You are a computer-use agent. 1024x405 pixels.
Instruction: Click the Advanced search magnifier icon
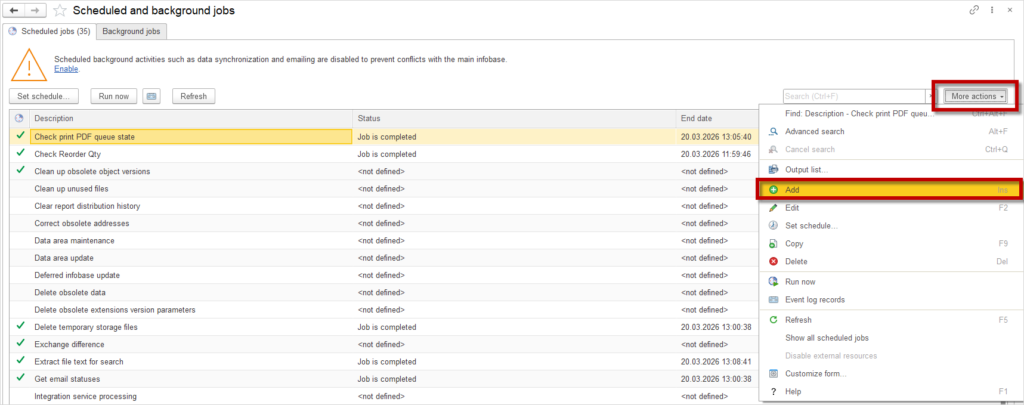click(774, 131)
